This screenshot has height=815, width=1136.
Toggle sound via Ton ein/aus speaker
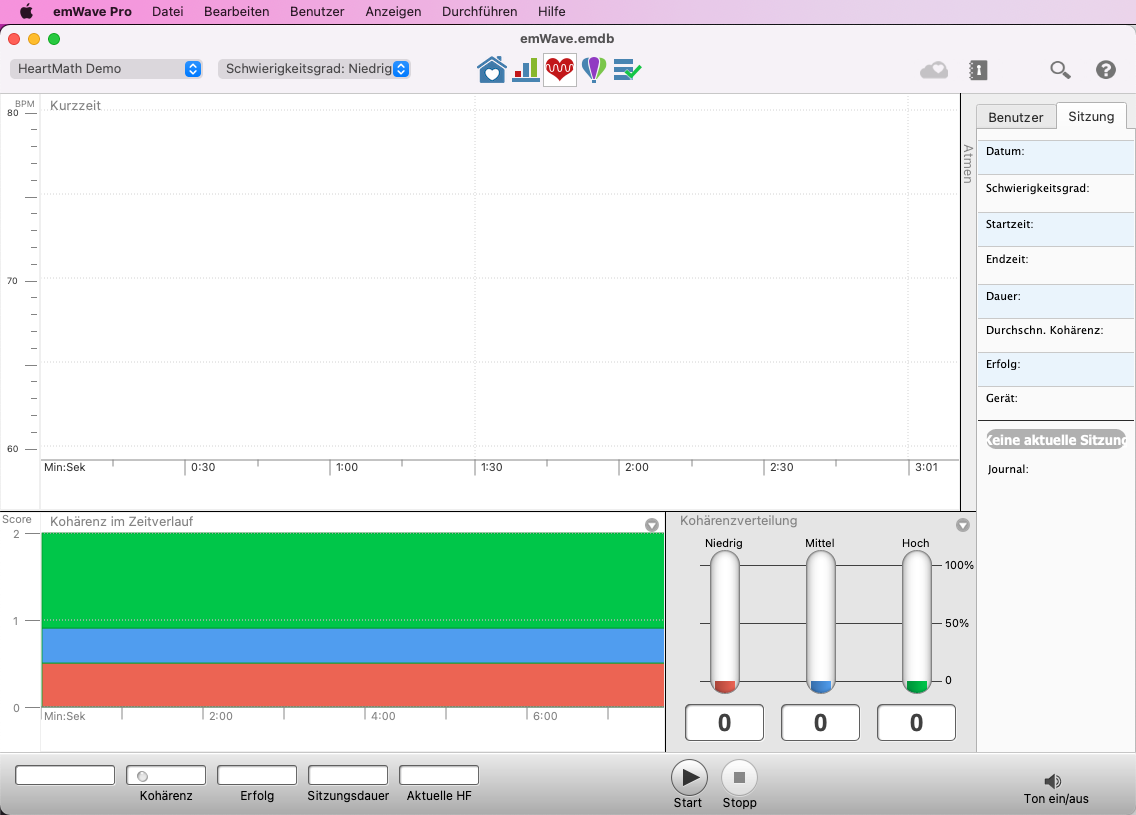click(x=1053, y=781)
